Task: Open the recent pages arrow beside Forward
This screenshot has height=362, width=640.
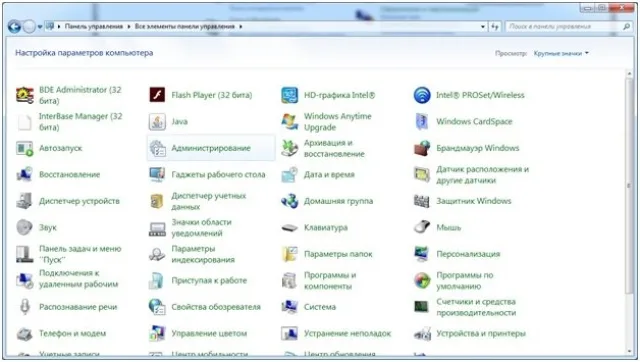Action: (x=40, y=27)
